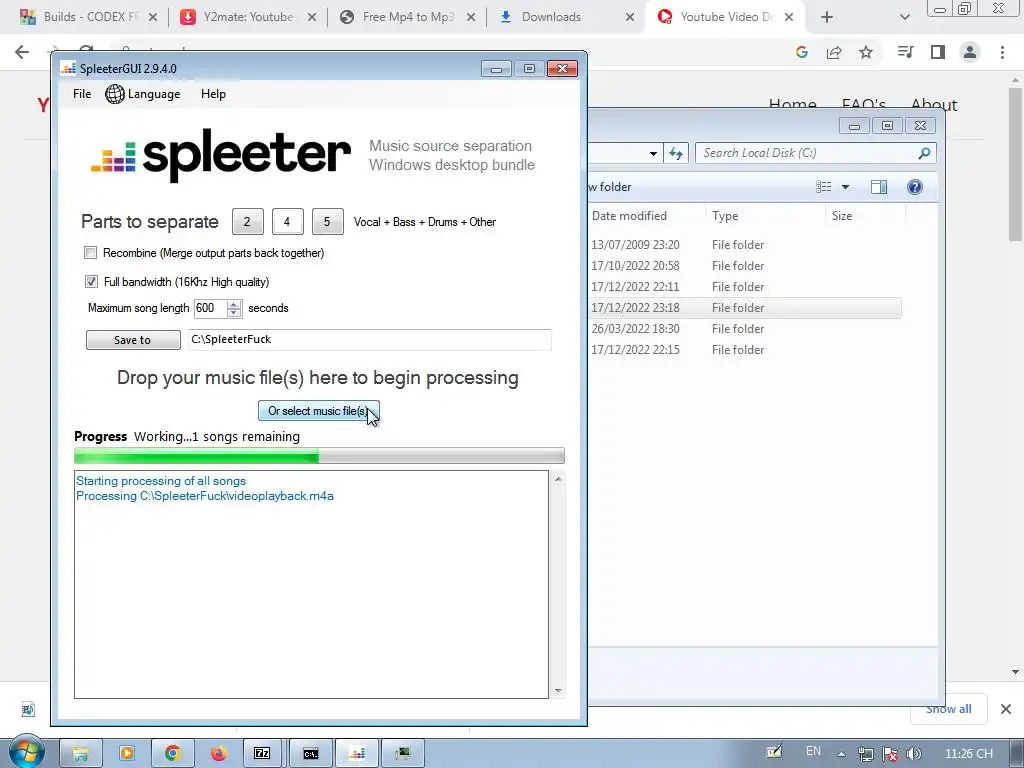Viewport: 1024px width, 768px height.
Task: Click Or select music file(s) button
Action: pyautogui.click(x=319, y=411)
